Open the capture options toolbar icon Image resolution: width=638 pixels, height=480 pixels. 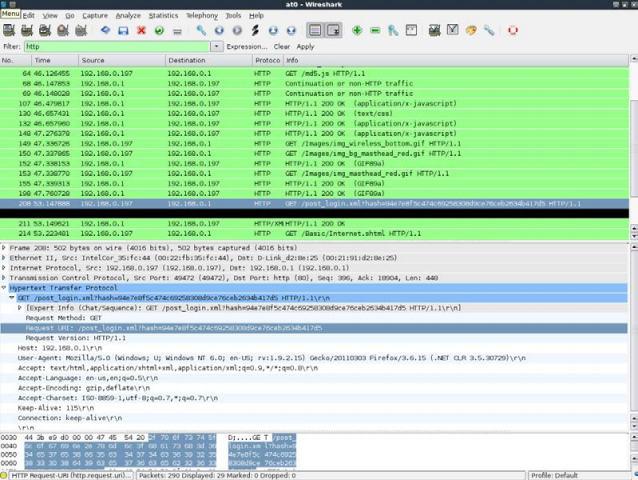click(x=27, y=30)
